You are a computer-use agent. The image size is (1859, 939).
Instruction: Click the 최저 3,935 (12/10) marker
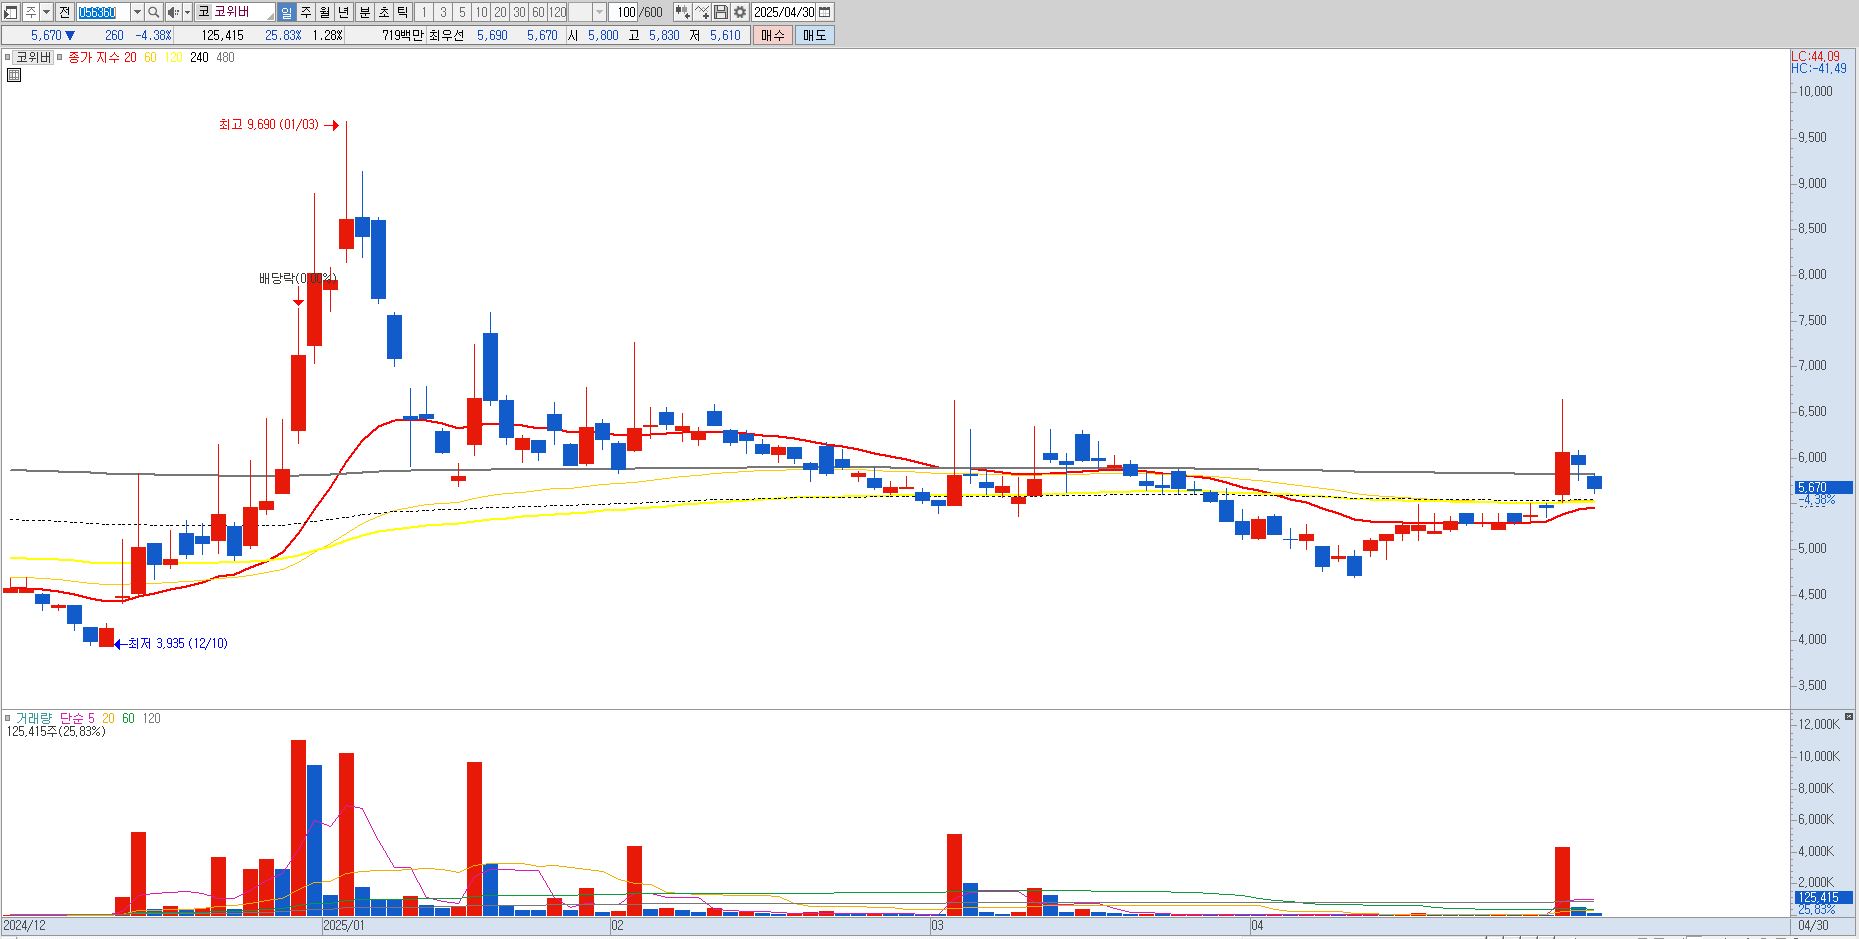[x=170, y=644]
